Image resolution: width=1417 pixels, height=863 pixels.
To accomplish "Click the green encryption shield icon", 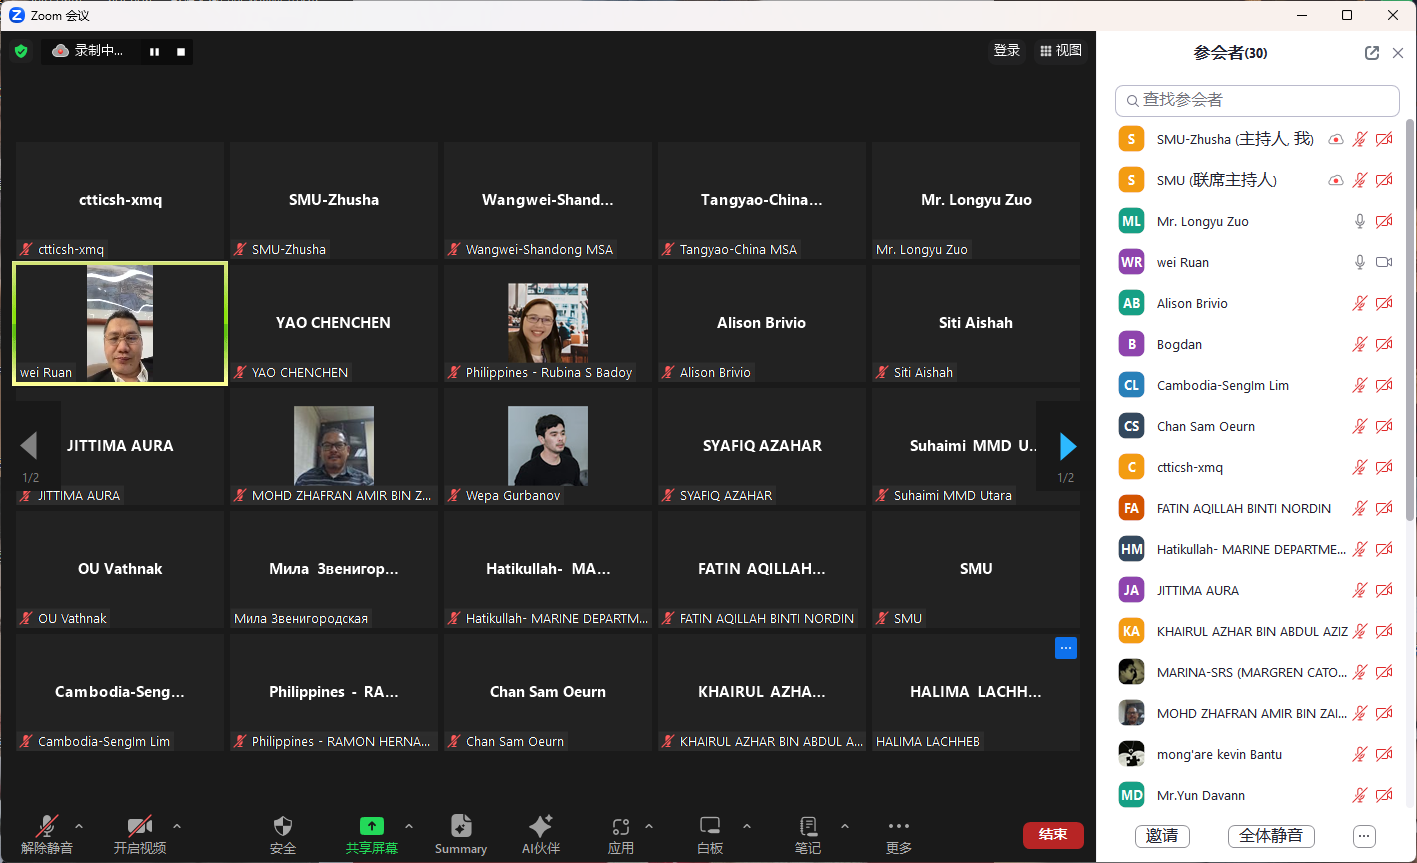I will click(x=21, y=51).
